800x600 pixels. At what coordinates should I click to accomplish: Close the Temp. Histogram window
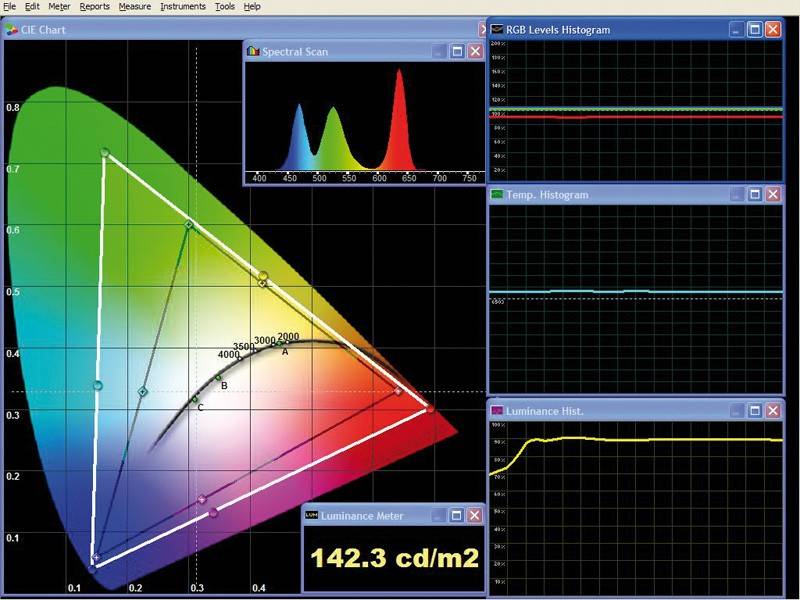tap(773, 194)
